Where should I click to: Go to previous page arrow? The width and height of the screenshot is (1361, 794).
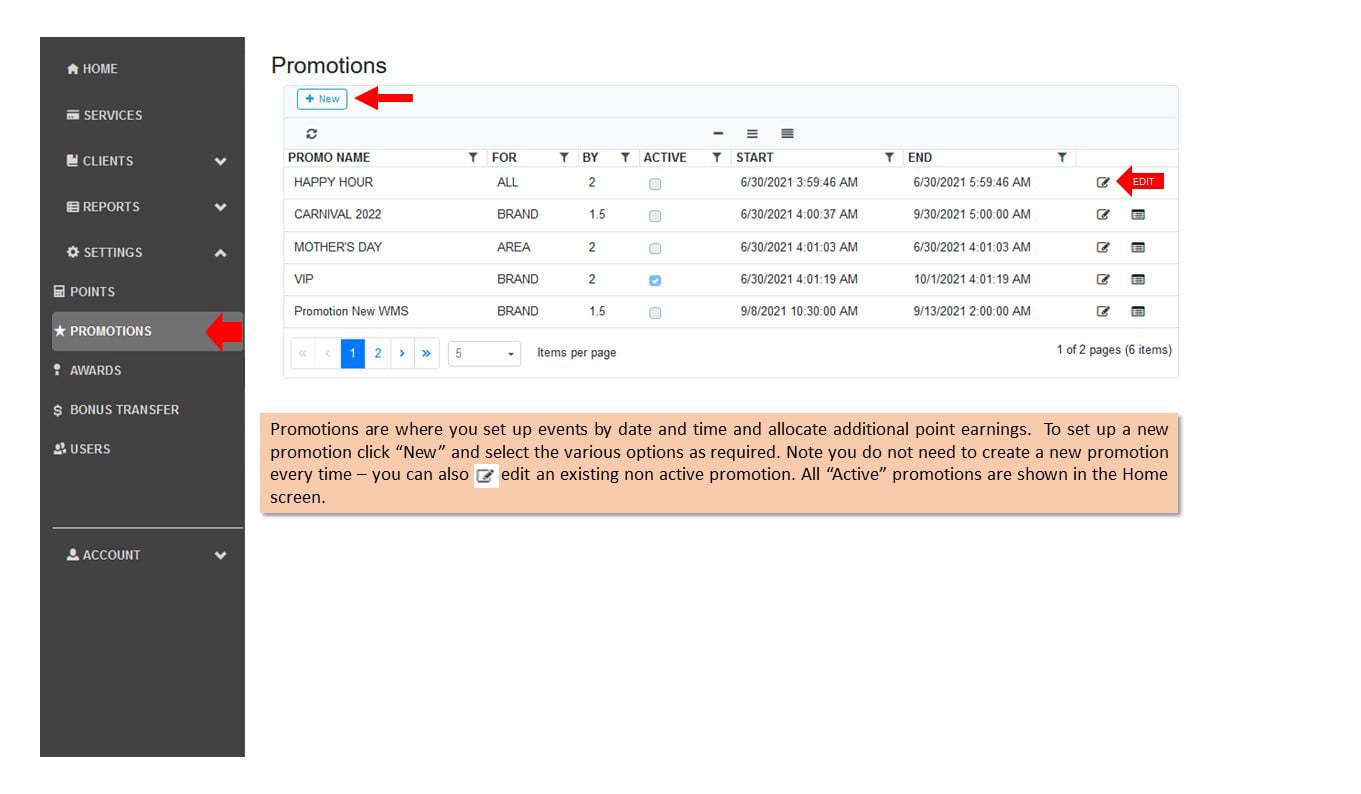pos(328,353)
